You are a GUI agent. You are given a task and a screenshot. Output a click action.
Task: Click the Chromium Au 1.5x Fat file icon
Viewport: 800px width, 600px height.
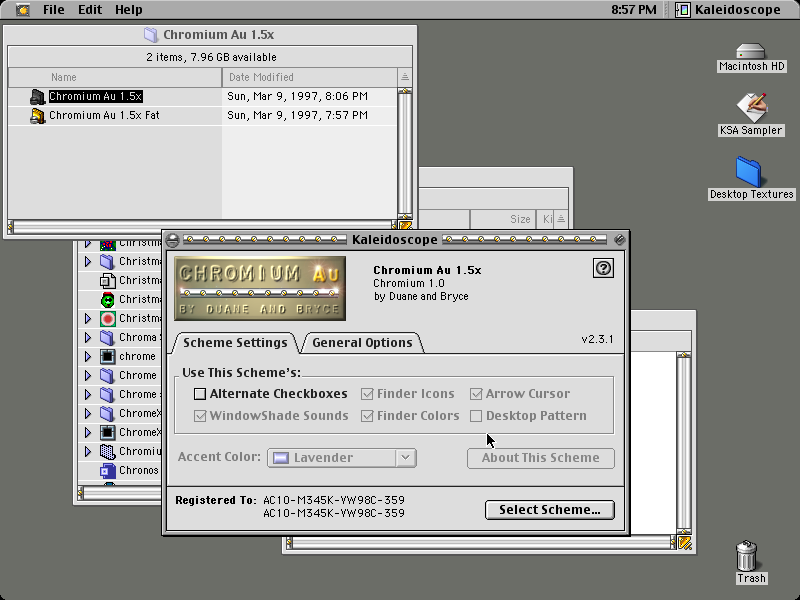click(x=37, y=115)
